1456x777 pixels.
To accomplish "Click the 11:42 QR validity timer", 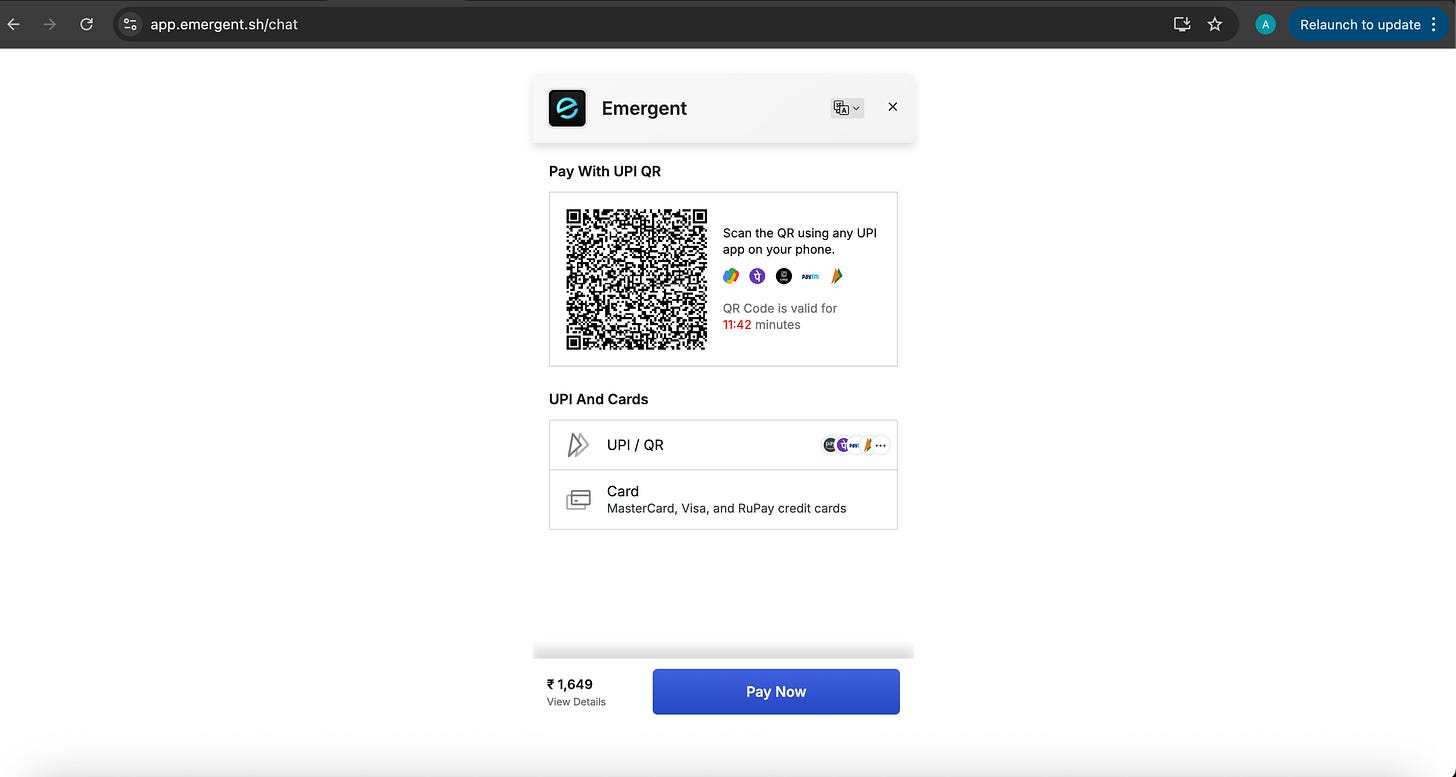I will [737, 325].
